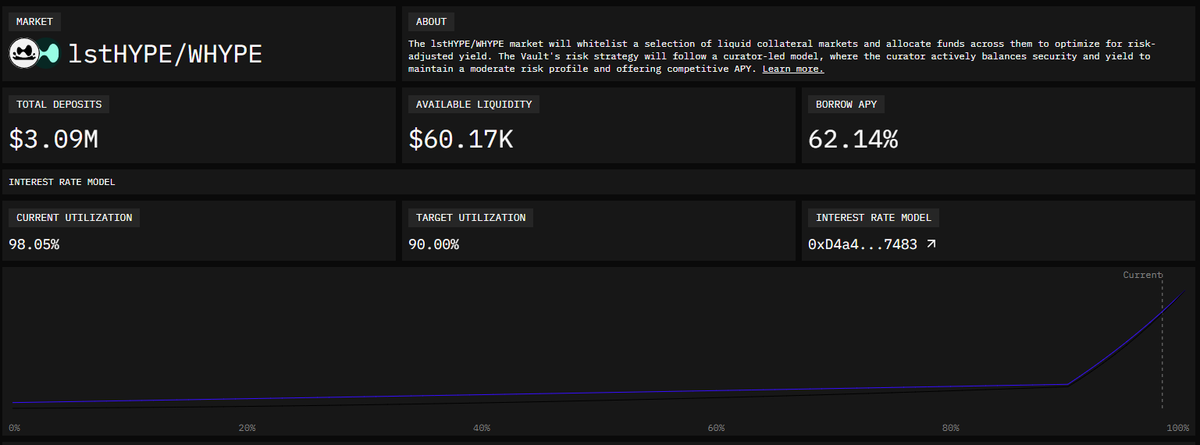The height and width of the screenshot is (445, 1200).
Task: Click the About description paragraph
Action: (x=782, y=57)
